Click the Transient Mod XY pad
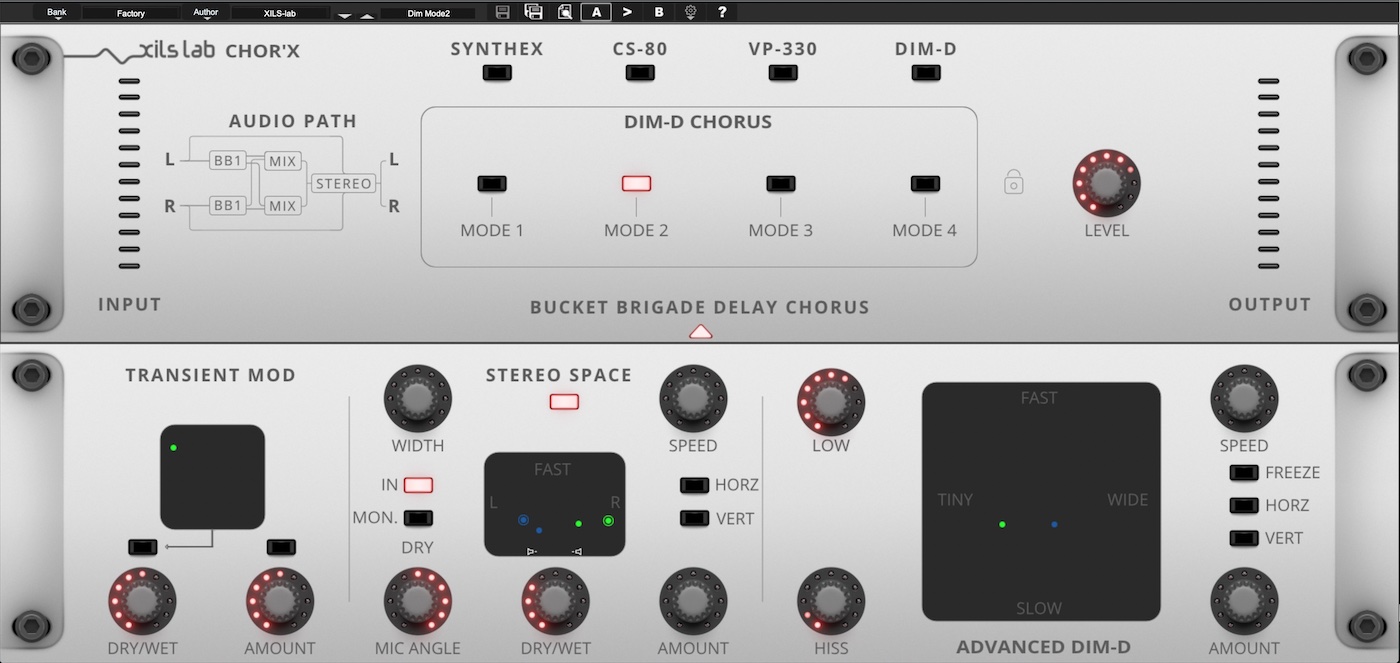1400x663 pixels. pos(212,477)
